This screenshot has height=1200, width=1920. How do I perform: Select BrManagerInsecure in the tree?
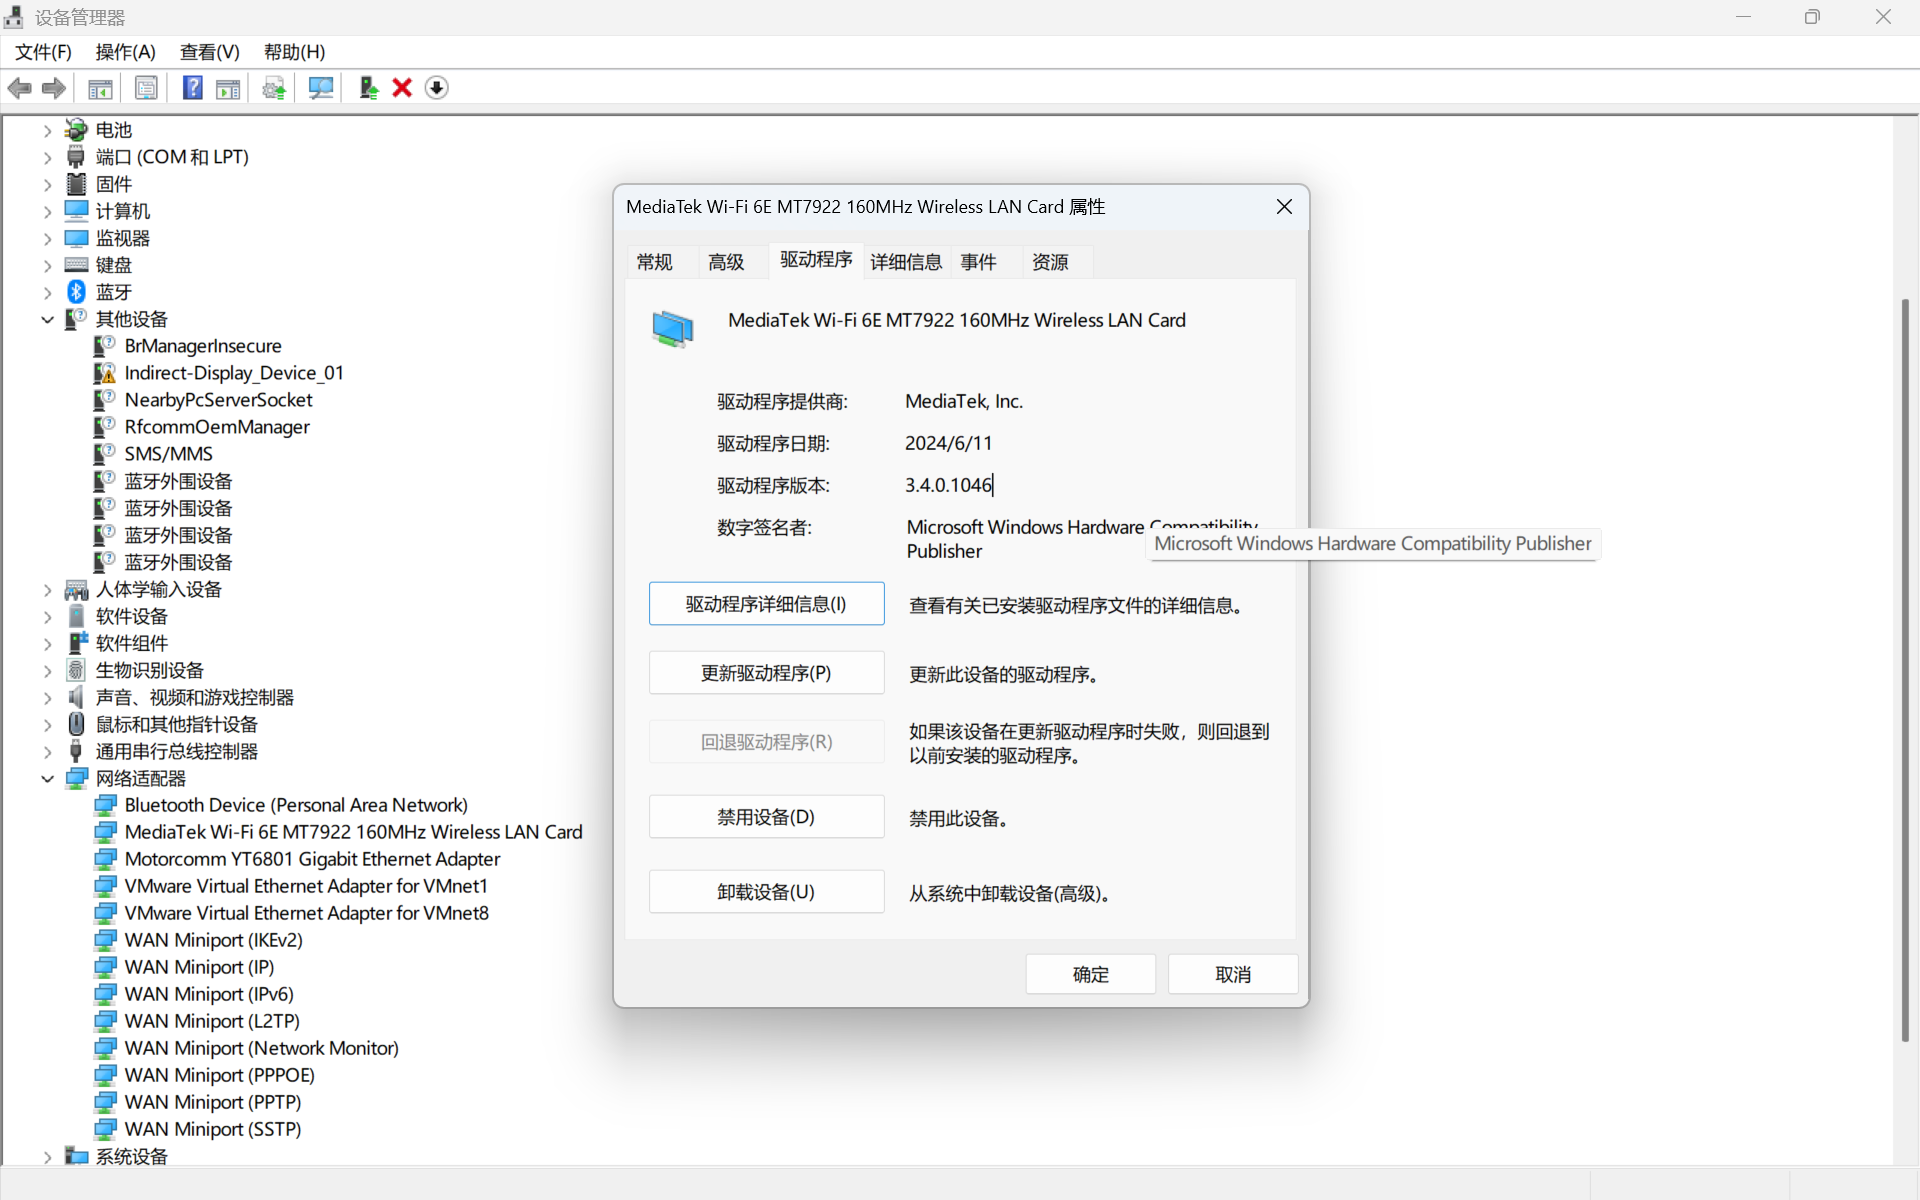click(203, 346)
